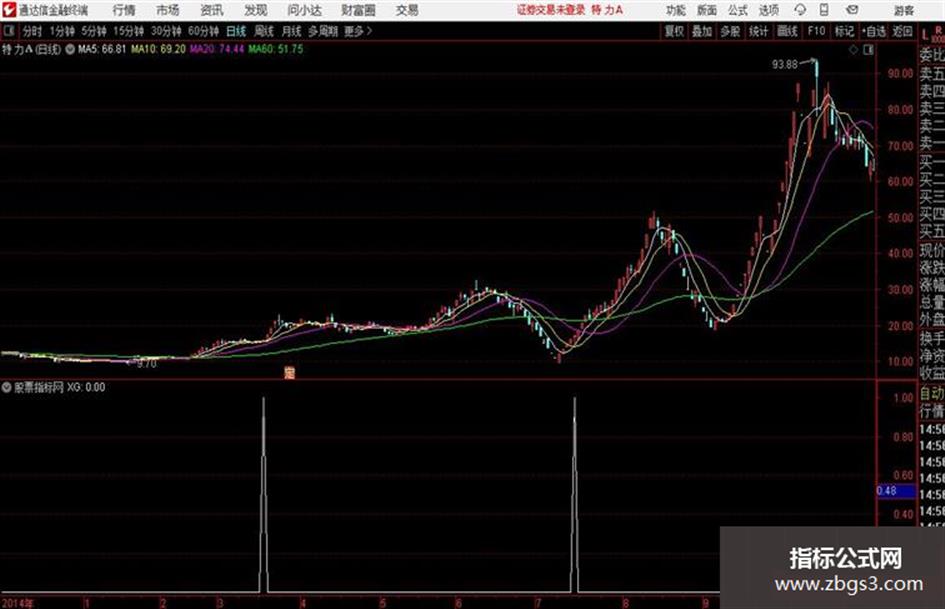Expand the dropdown beside 股票指标网 indicator
945x609 pixels.
pos(7,387)
